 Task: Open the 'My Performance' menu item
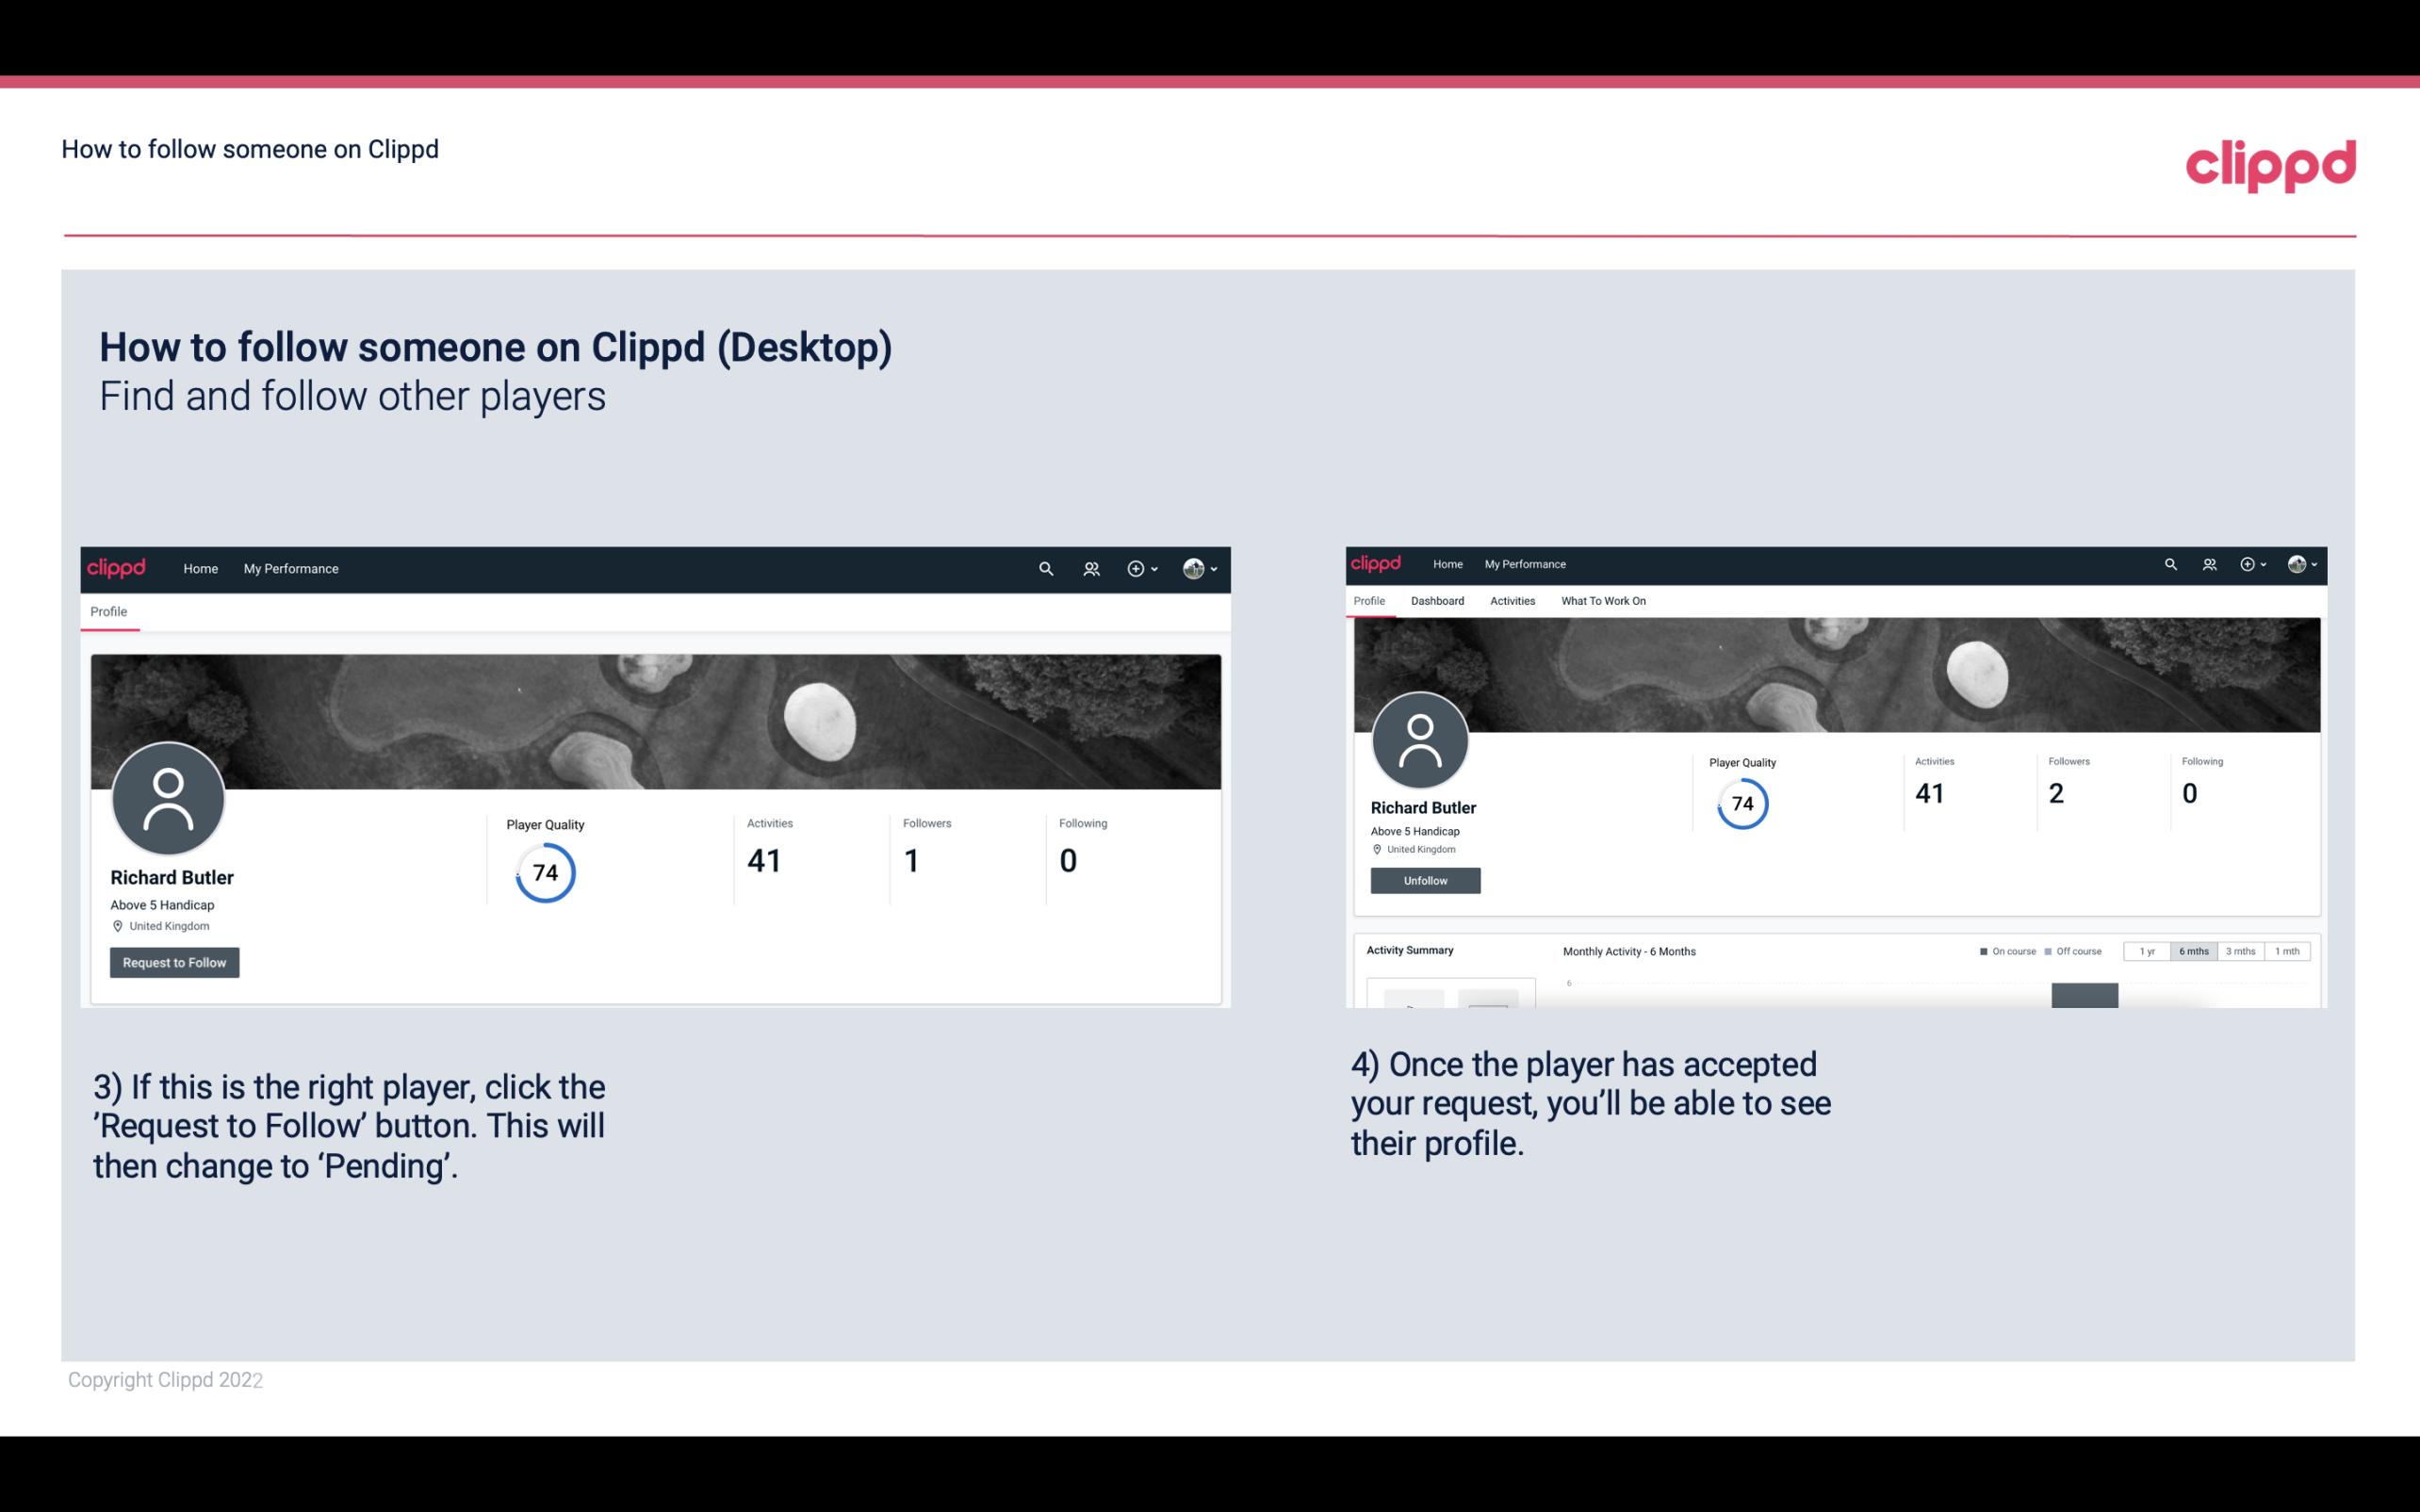(289, 566)
